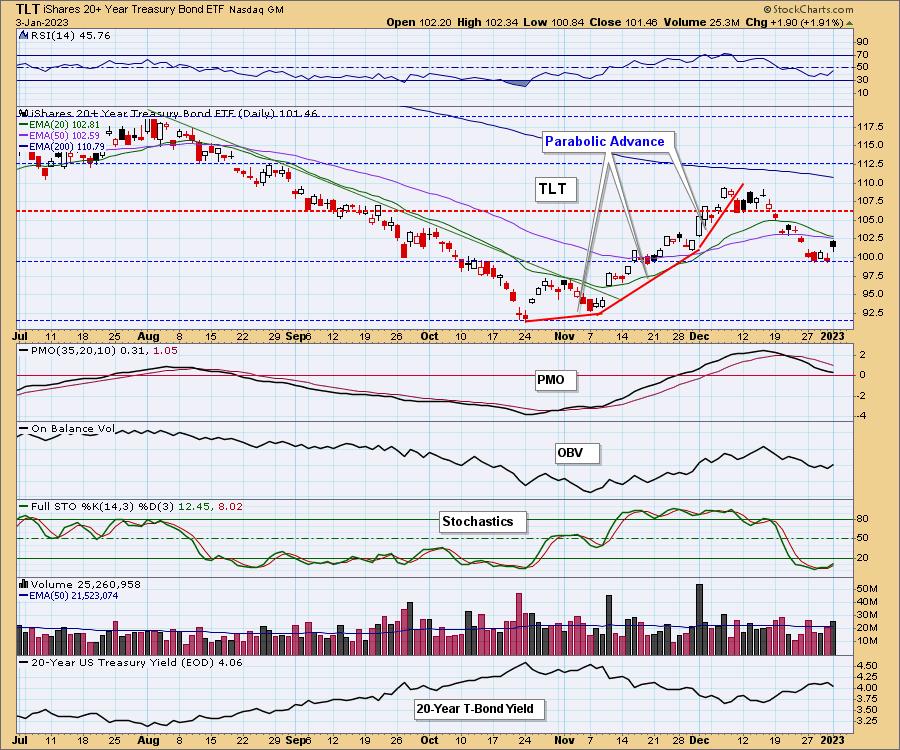Click Oct on the price chart date axis
Image resolution: width=900 pixels, height=750 pixels.
(x=429, y=336)
